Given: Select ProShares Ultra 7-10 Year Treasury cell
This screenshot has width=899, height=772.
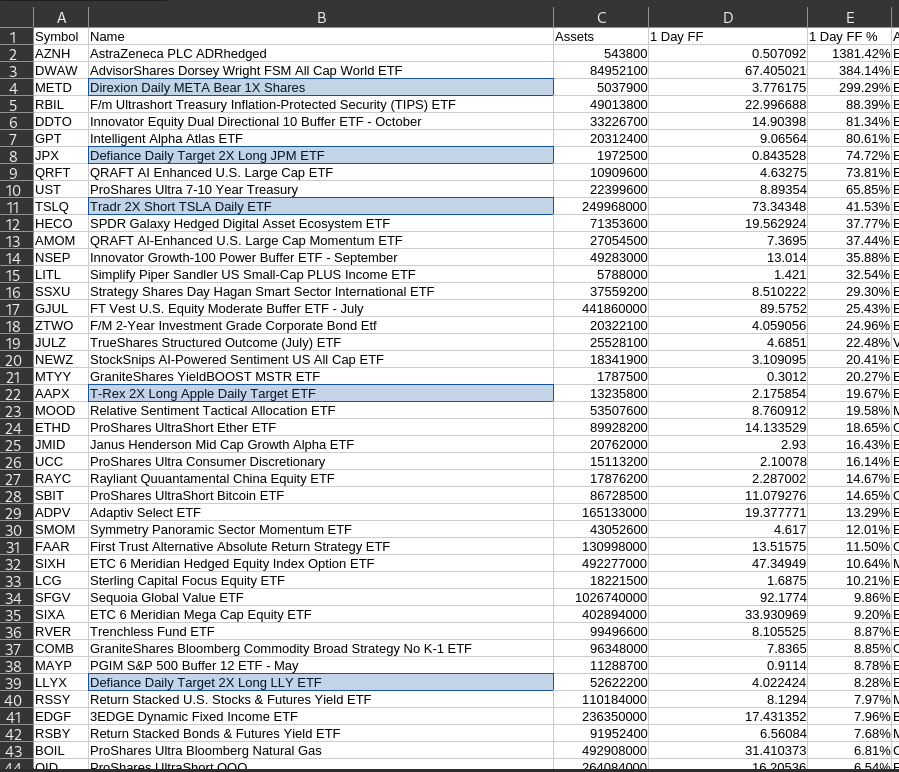Looking at the screenshot, I should point(321,190).
